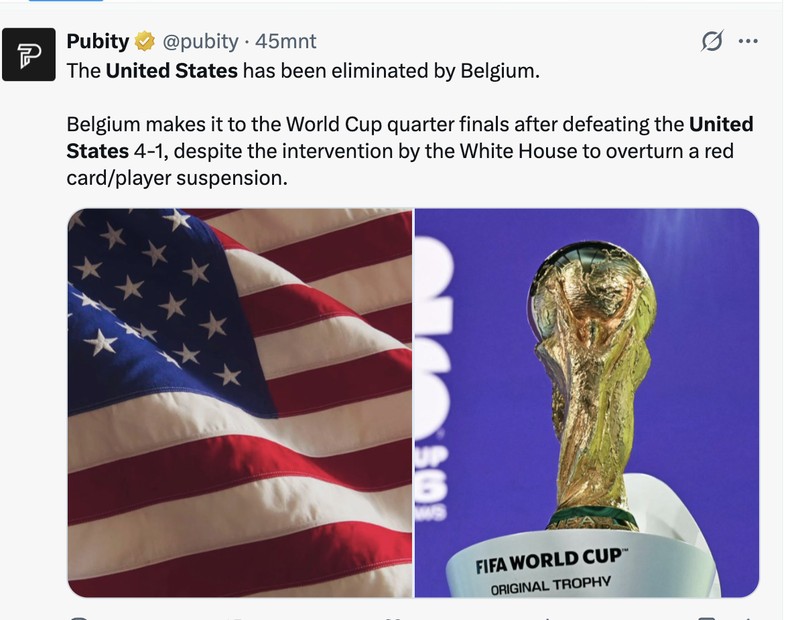Click the reply icon below the flag photo

tap(79, 618)
